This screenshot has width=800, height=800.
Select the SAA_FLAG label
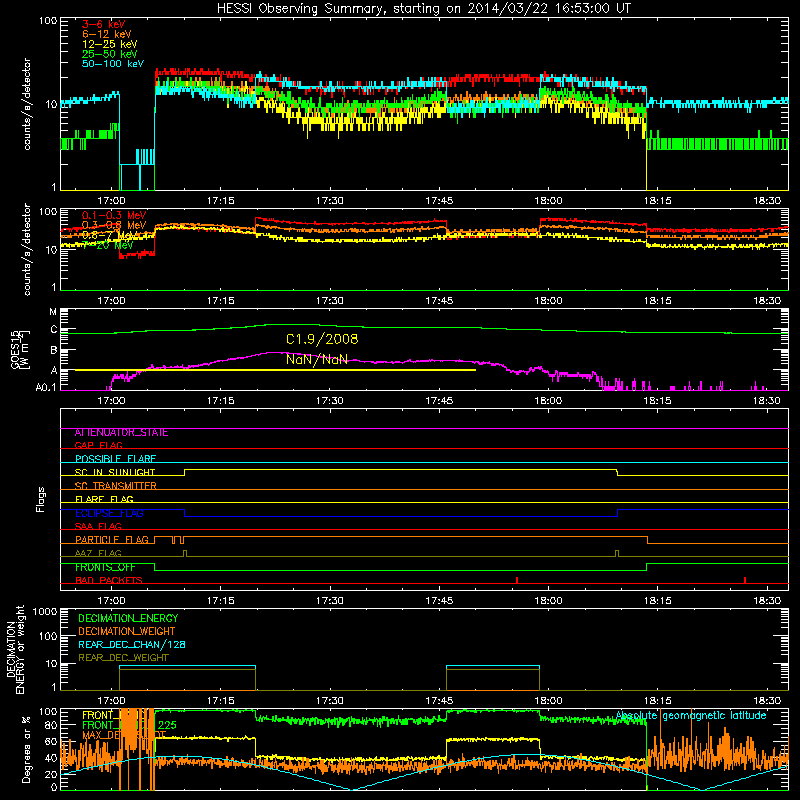tap(98, 527)
